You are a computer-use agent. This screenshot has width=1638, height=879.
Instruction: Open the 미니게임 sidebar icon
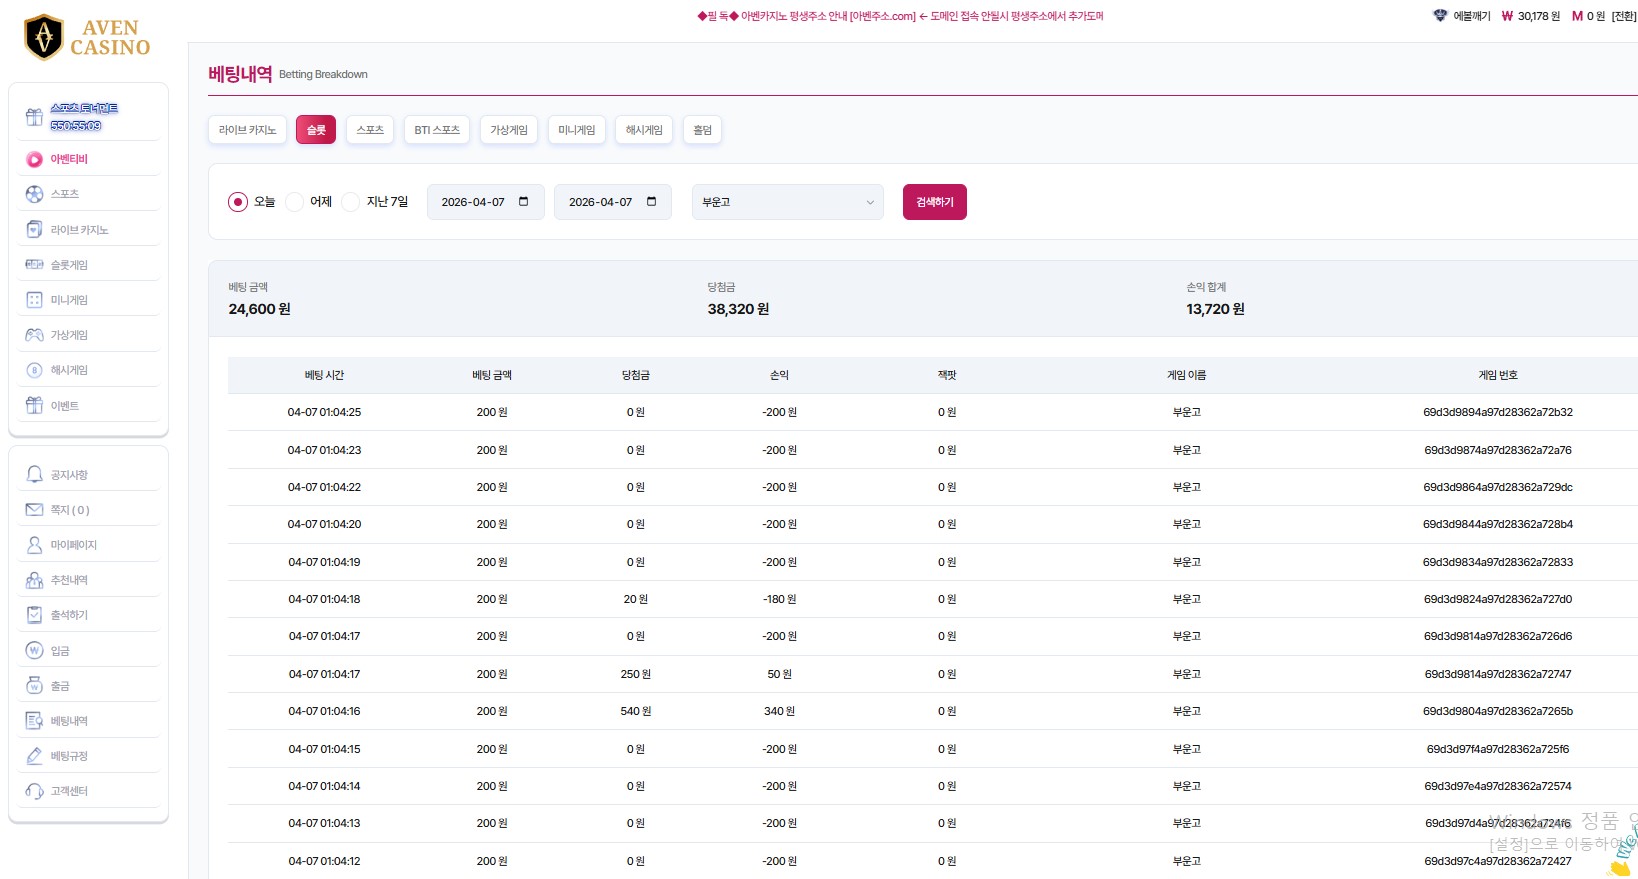[34, 300]
